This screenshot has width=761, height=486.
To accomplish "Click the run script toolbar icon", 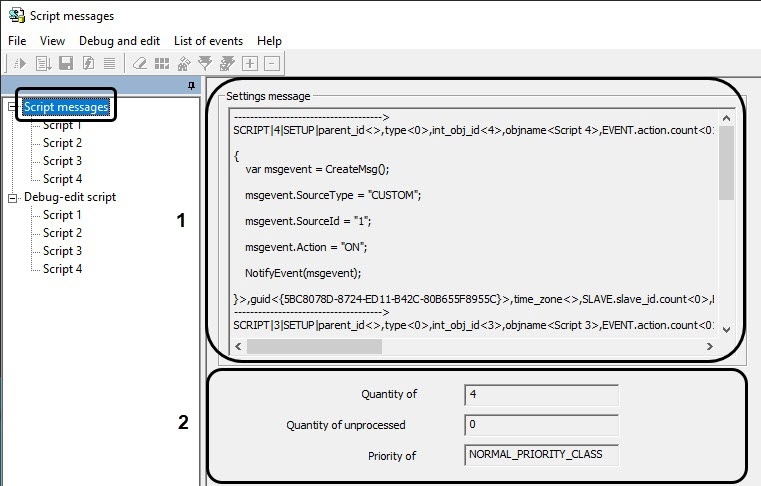I will click(x=19, y=63).
